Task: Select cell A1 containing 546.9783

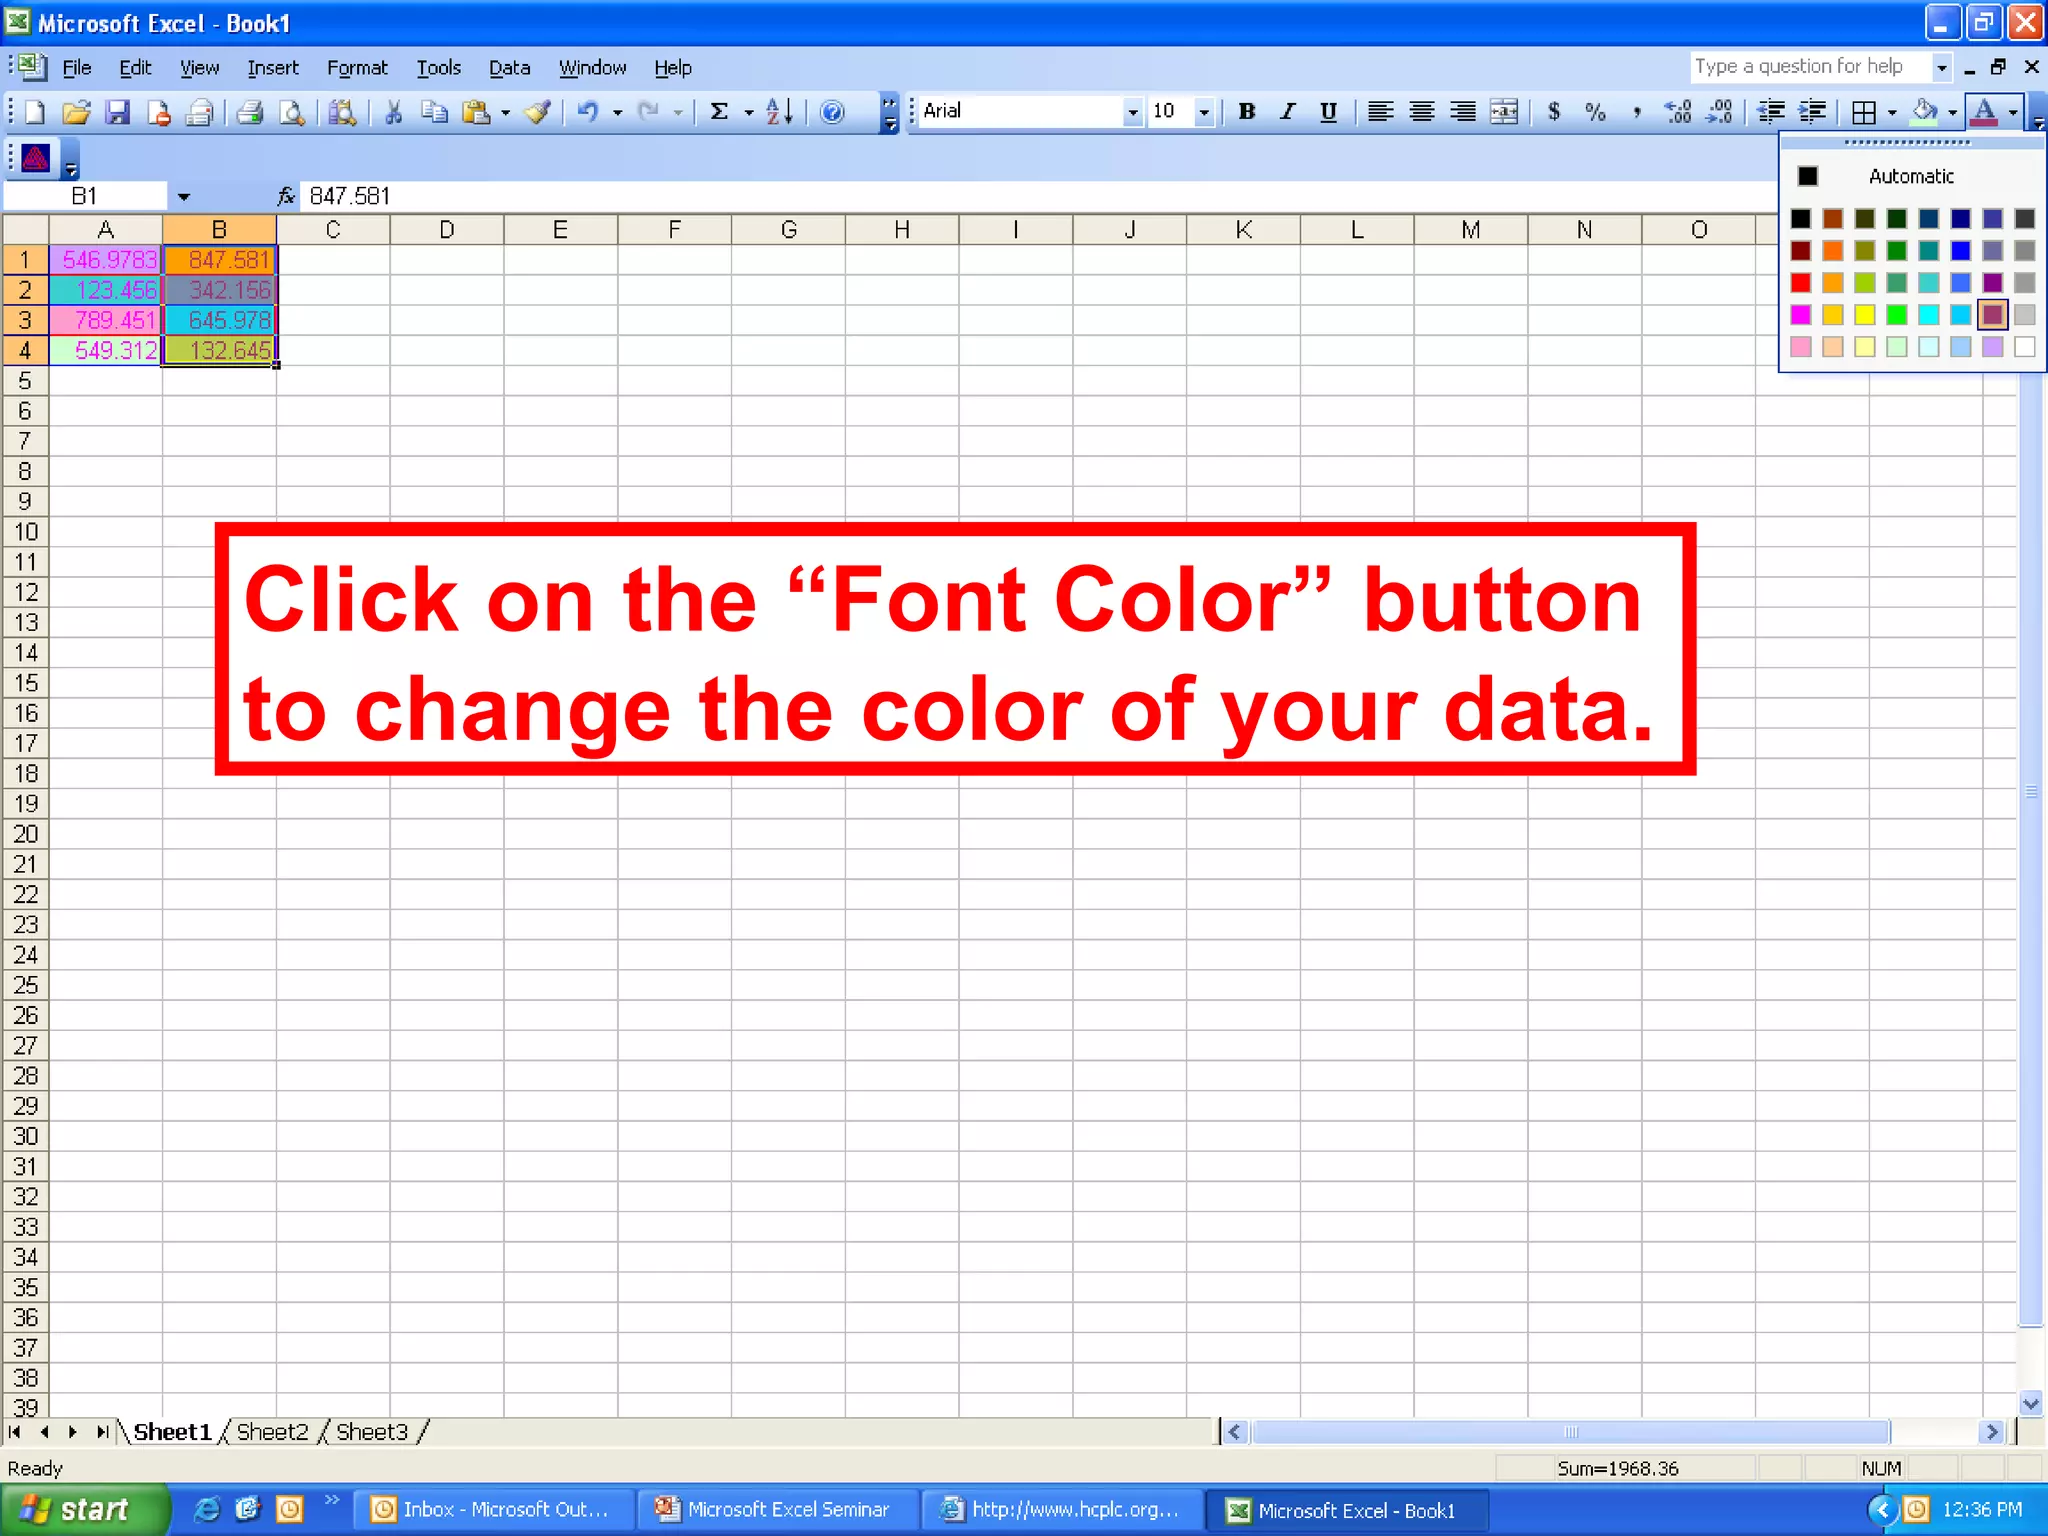Action: point(106,260)
